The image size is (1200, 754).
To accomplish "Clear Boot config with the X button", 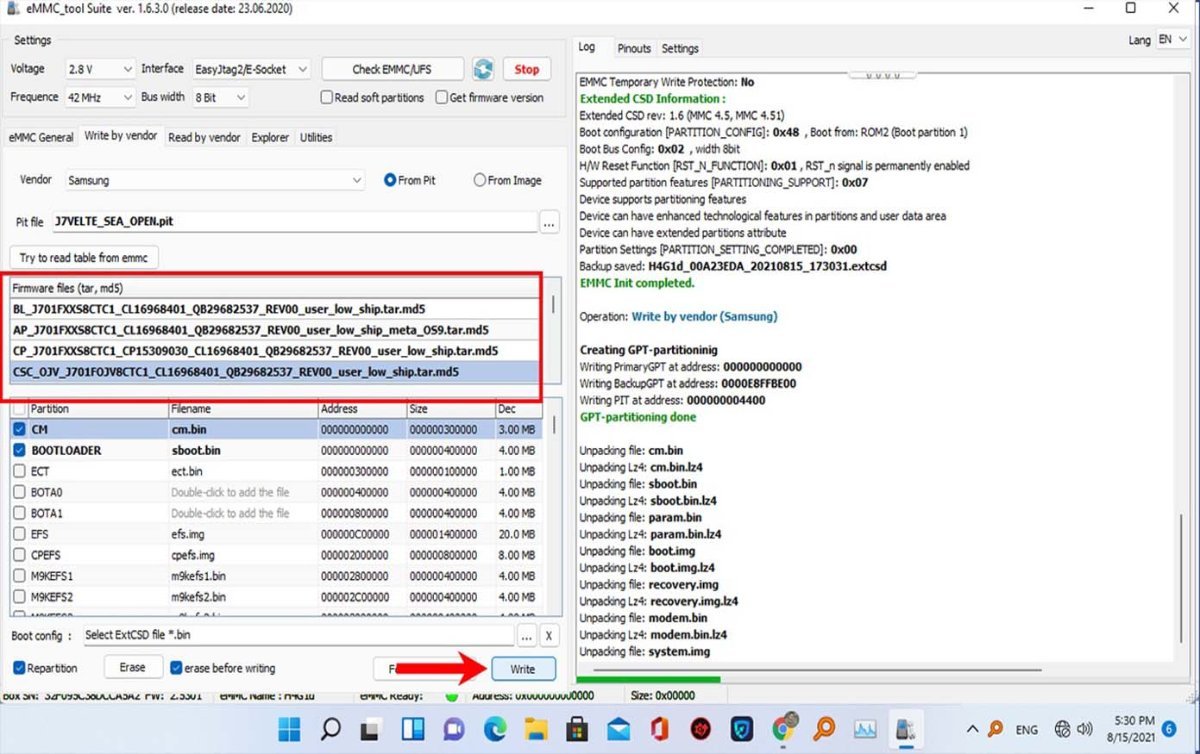I will (549, 635).
